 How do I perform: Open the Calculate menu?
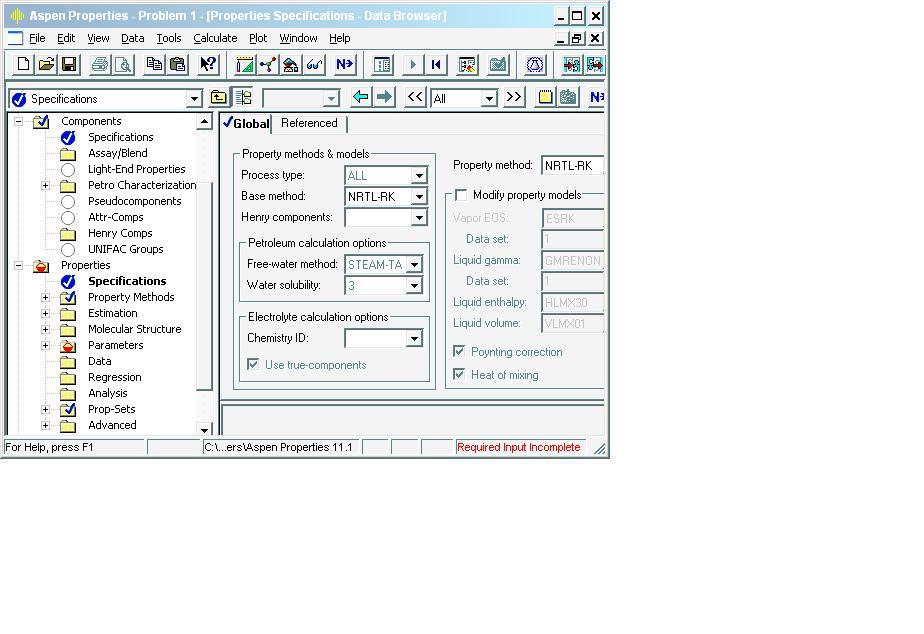(215, 38)
